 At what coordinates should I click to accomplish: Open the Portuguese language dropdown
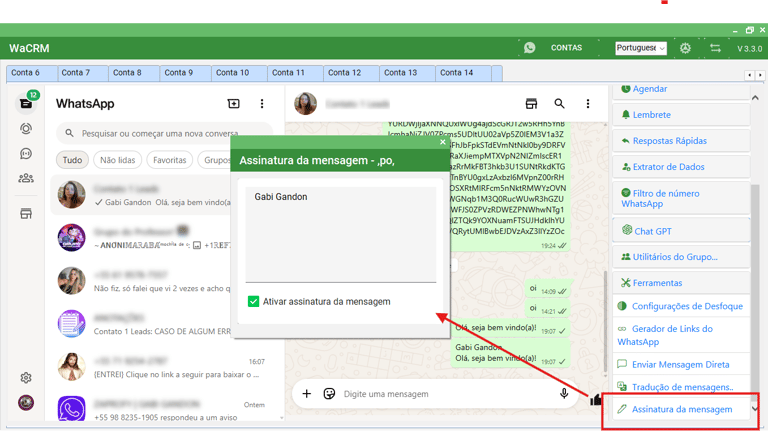[x=641, y=48]
